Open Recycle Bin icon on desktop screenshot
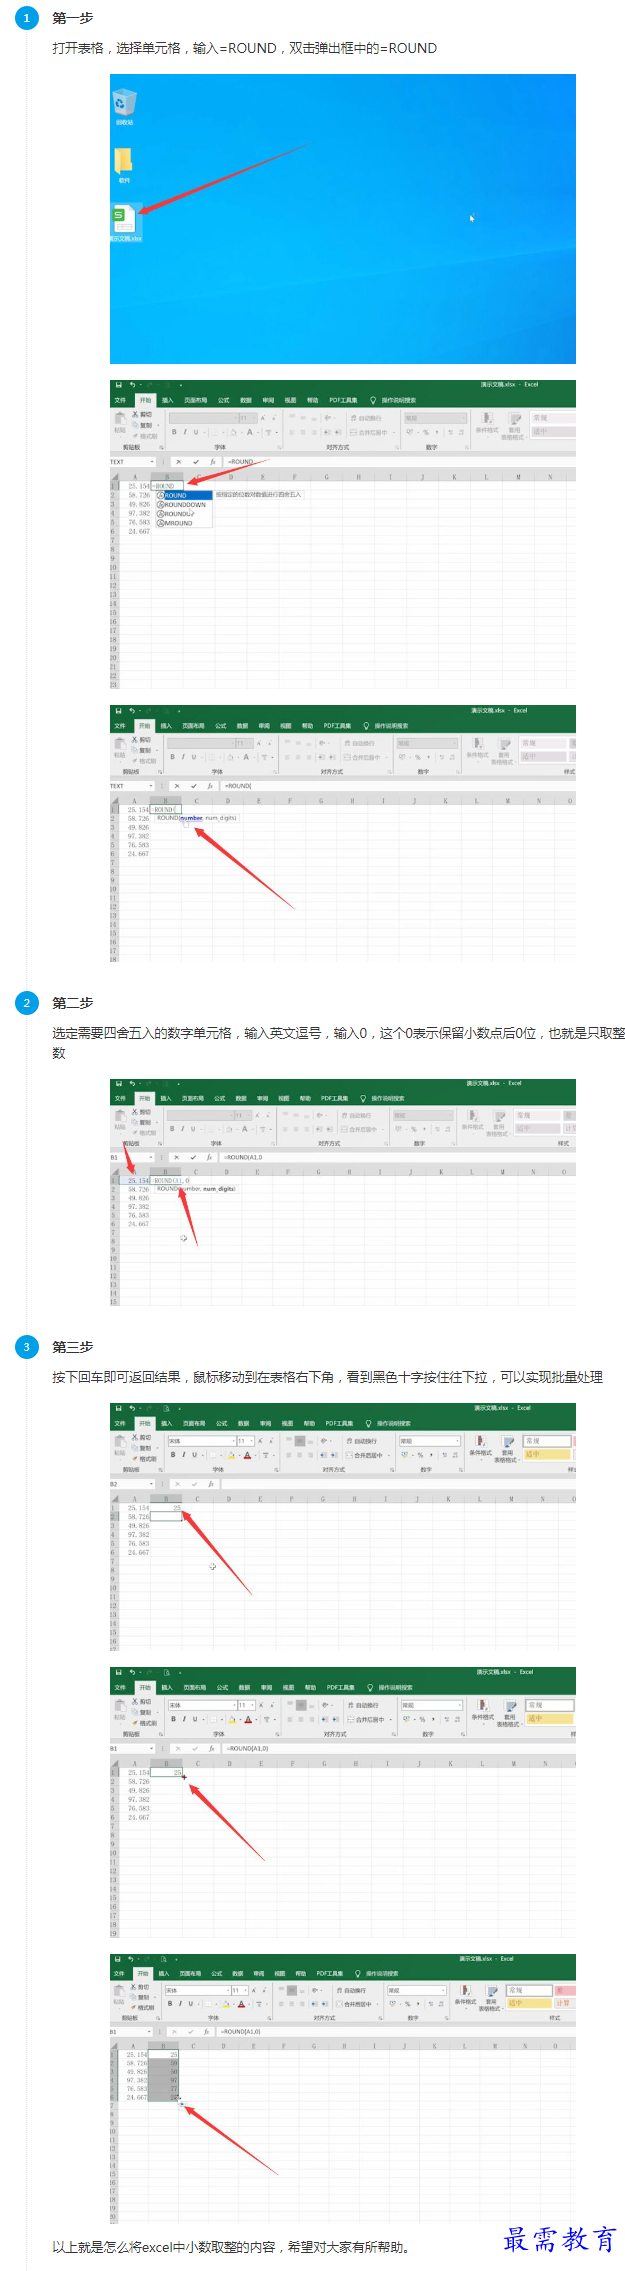Screen dimensions: 625x2271 124,104
